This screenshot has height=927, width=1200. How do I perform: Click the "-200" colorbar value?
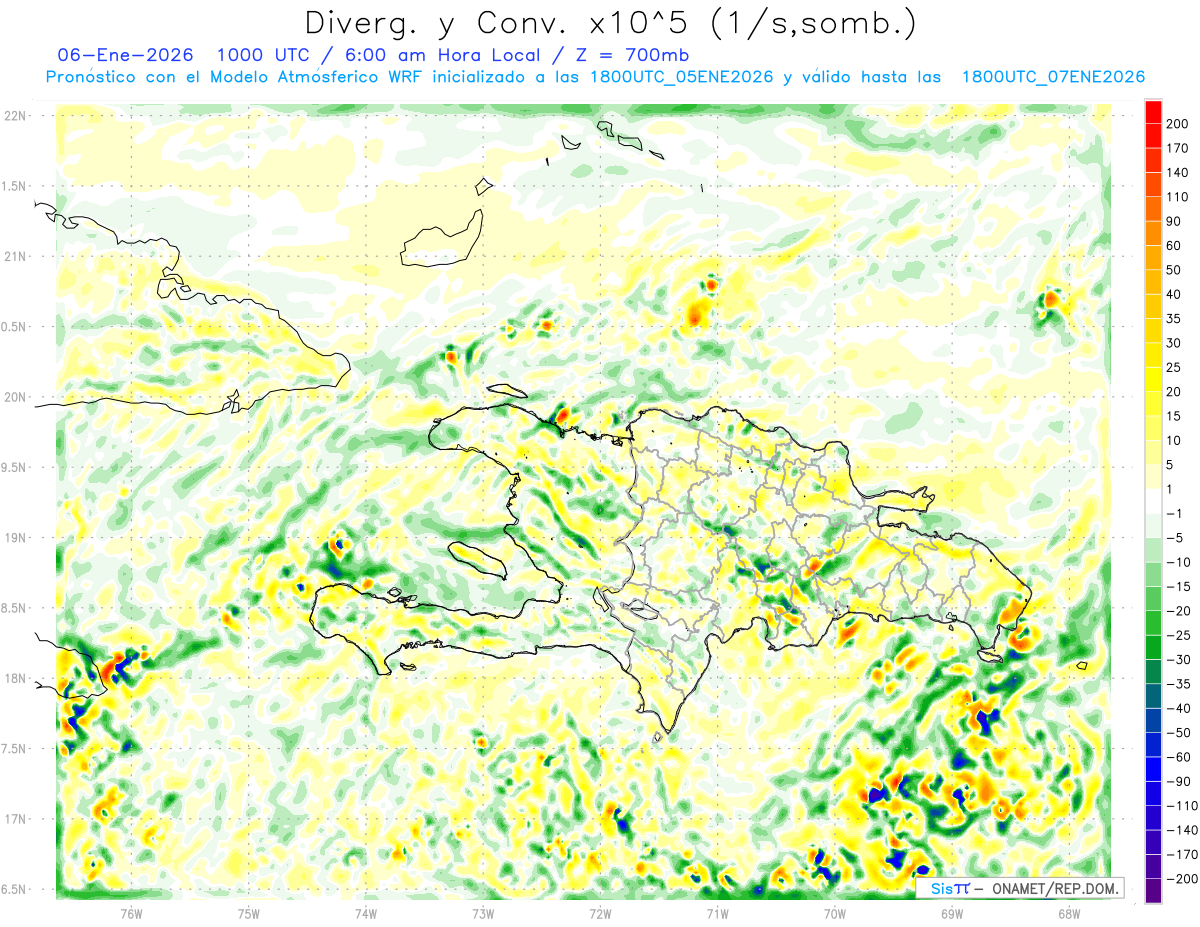[x=1181, y=879]
